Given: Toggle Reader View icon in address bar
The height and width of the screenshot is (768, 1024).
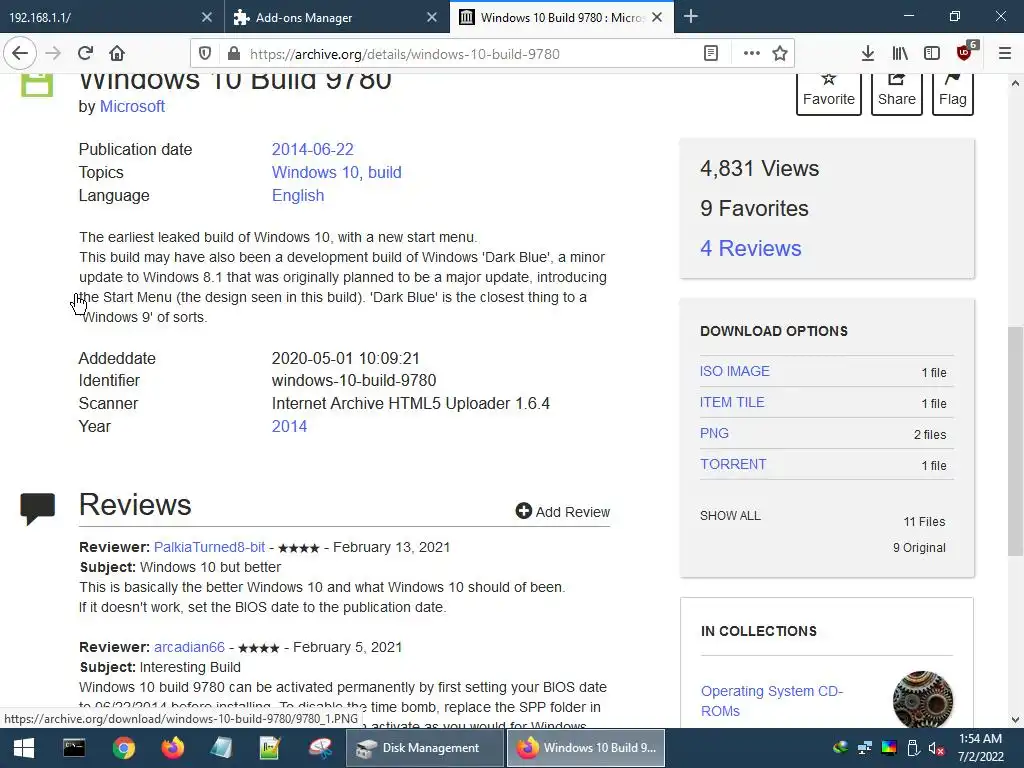Looking at the screenshot, I should [711, 54].
